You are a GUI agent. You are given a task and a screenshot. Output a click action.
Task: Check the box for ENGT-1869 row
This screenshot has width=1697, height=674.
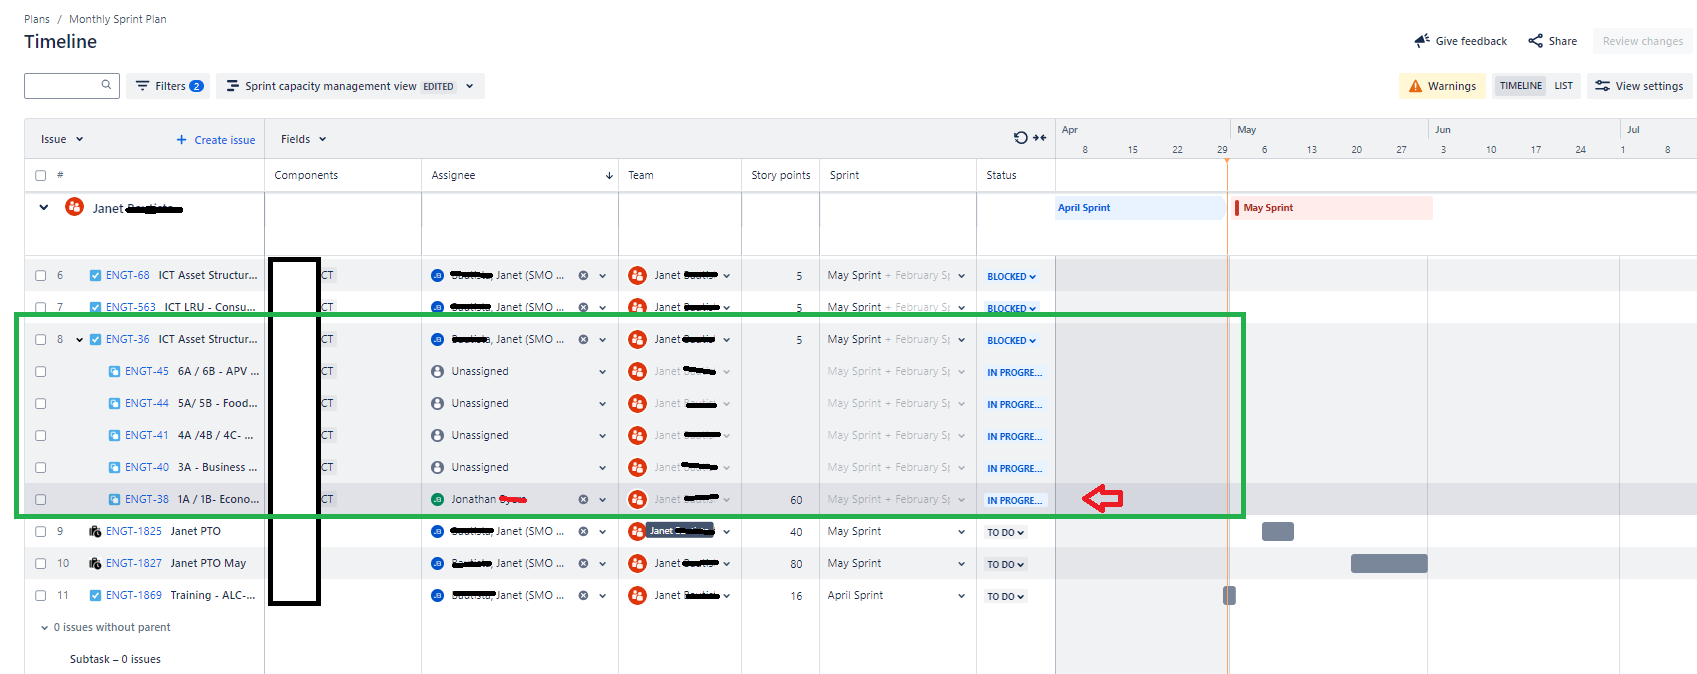click(x=41, y=595)
